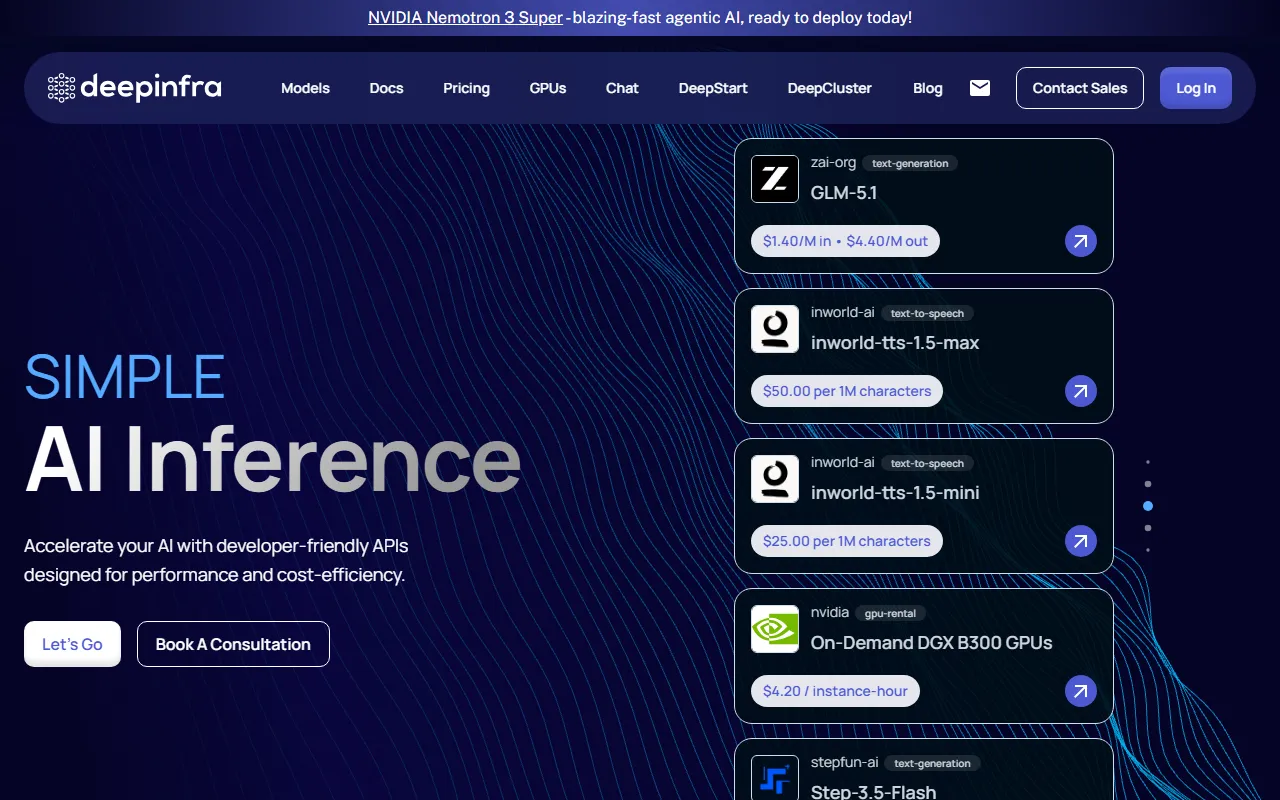Open the mail envelope icon in navbar
Screen dimensions: 1280x800
980,88
